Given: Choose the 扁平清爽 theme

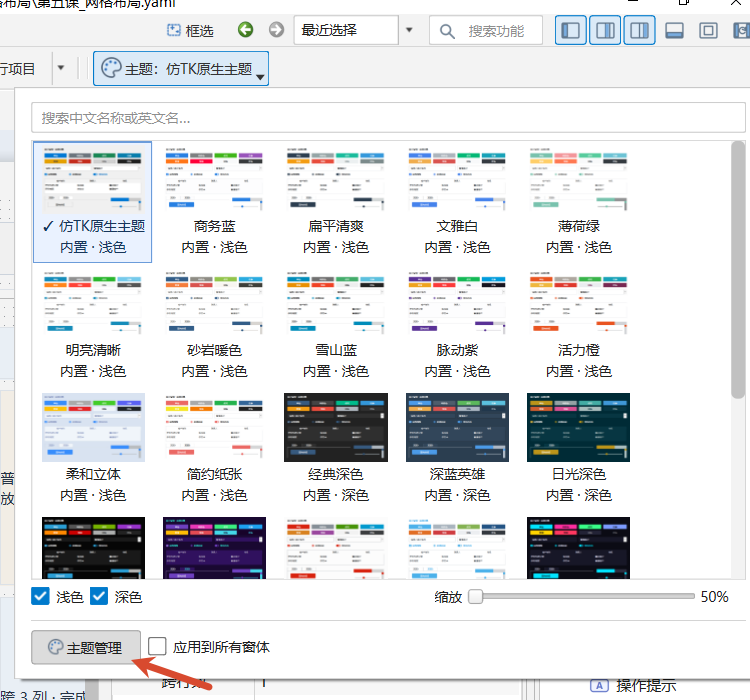Looking at the screenshot, I should pos(335,202).
